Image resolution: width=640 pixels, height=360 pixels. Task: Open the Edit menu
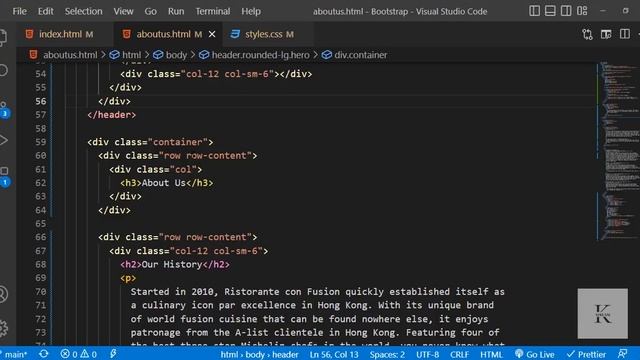[x=45, y=11]
